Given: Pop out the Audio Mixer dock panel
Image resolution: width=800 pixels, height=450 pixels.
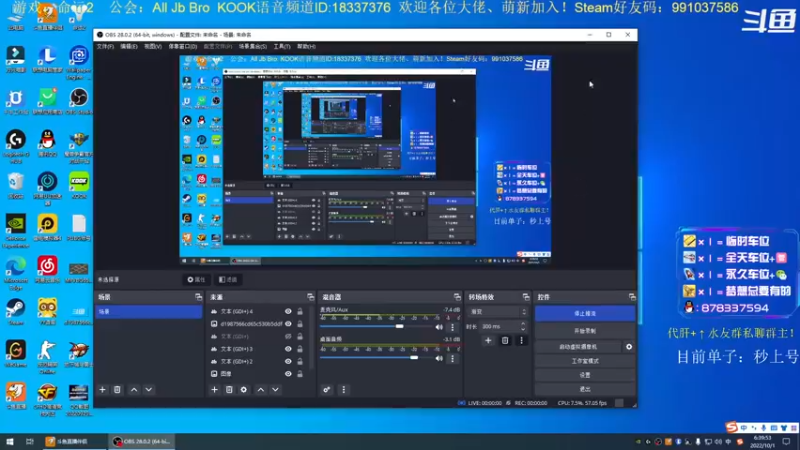Looking at the screenshot, I should click(x=457, y=297).
